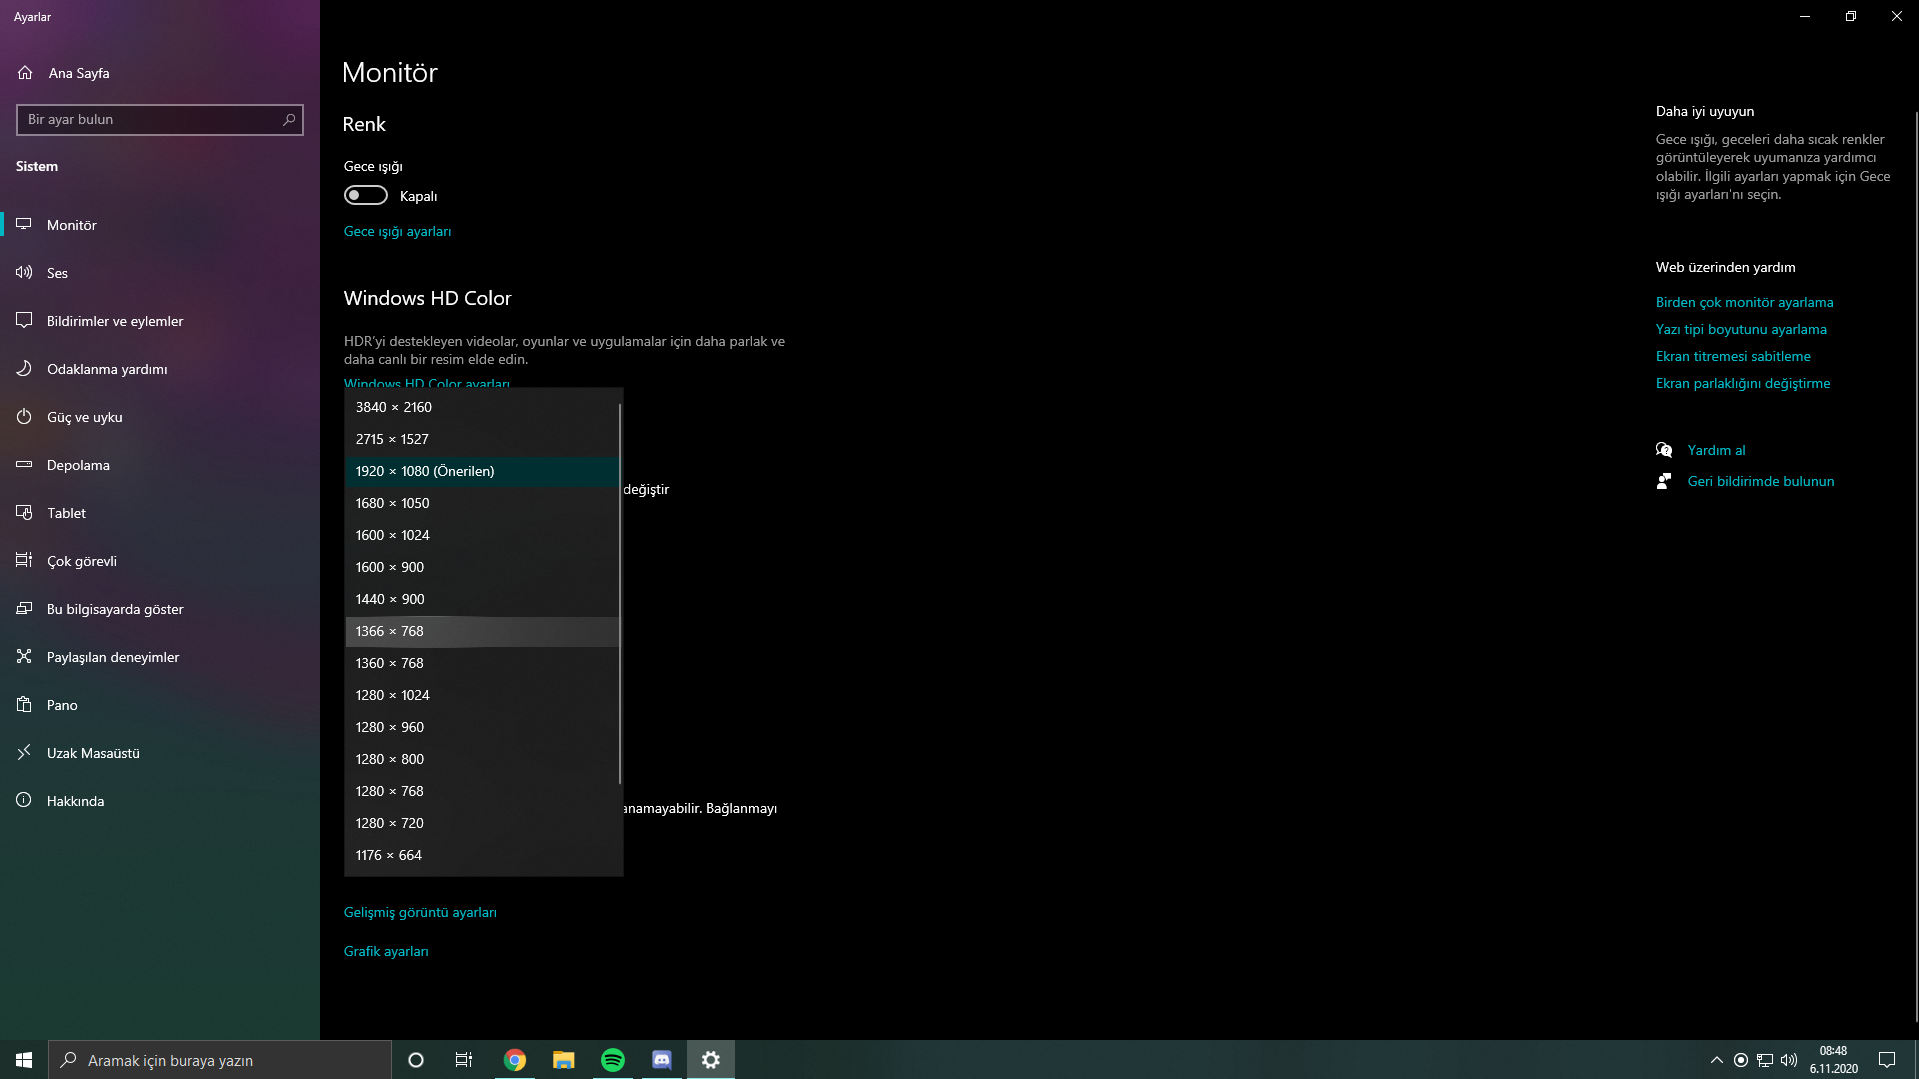This screenshot has height=1079, width=1919.
Task: Choose 1280 × 720 in resolution list
Action: click(x=482, y=823)
